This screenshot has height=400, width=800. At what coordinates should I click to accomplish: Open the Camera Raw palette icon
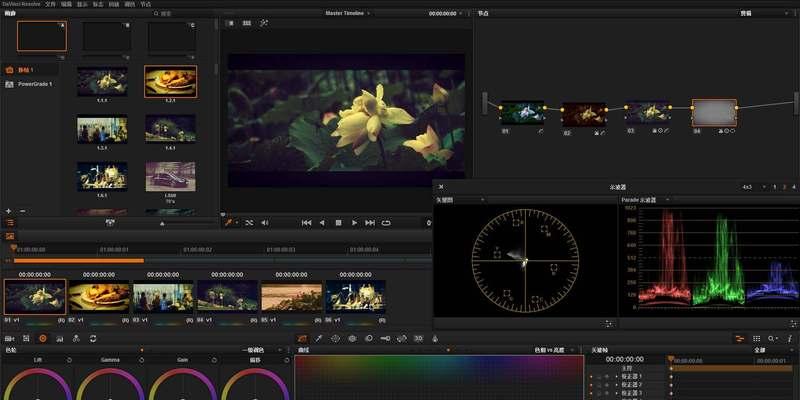pyautogui.click(x=10, y=338)
